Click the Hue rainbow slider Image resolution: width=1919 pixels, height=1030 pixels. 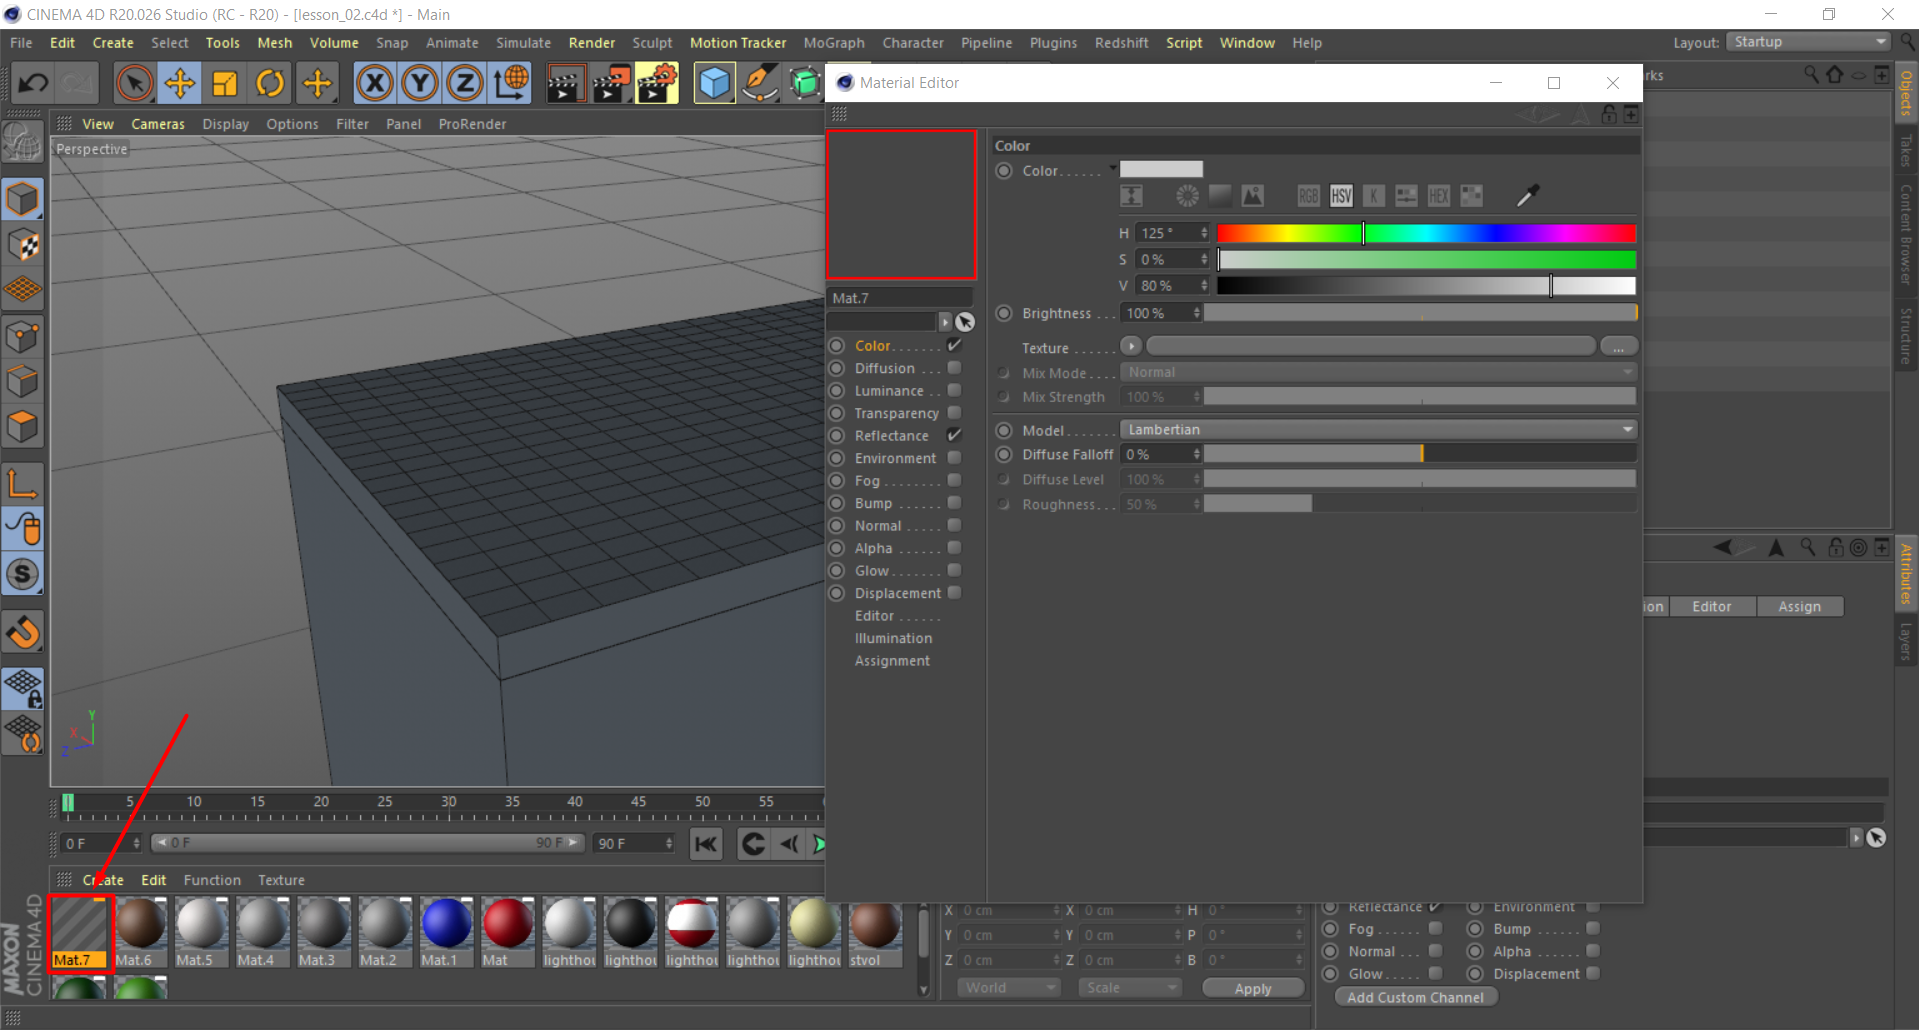1426,233
